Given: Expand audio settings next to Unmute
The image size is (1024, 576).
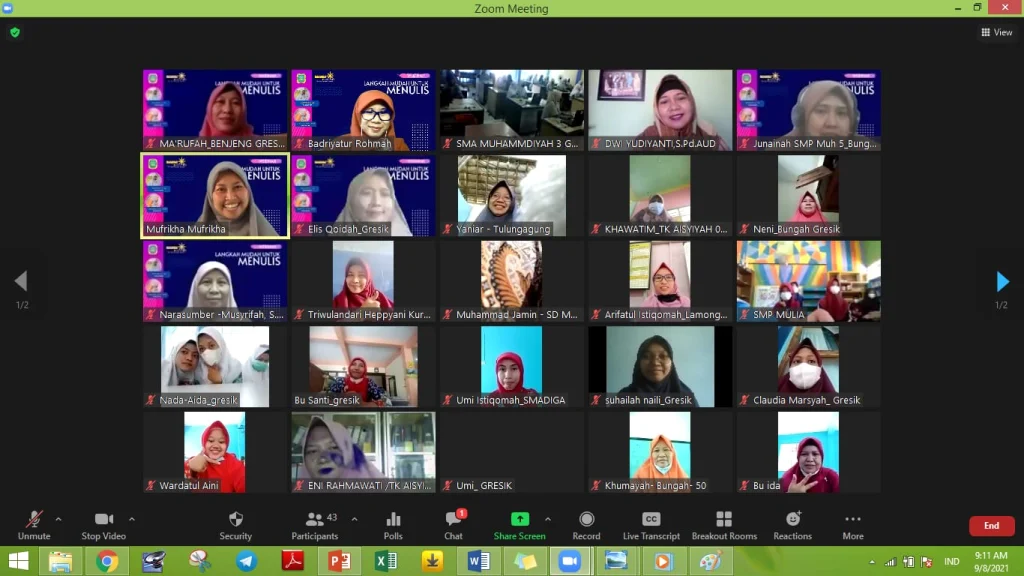Looking at the screenshot, I should click(x=57, y=517).
